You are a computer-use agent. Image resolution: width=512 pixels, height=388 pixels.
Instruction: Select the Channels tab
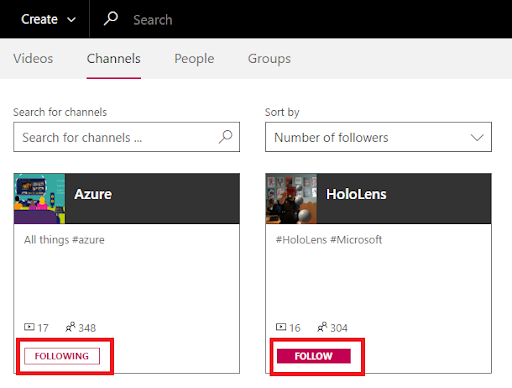pos(114,59)
